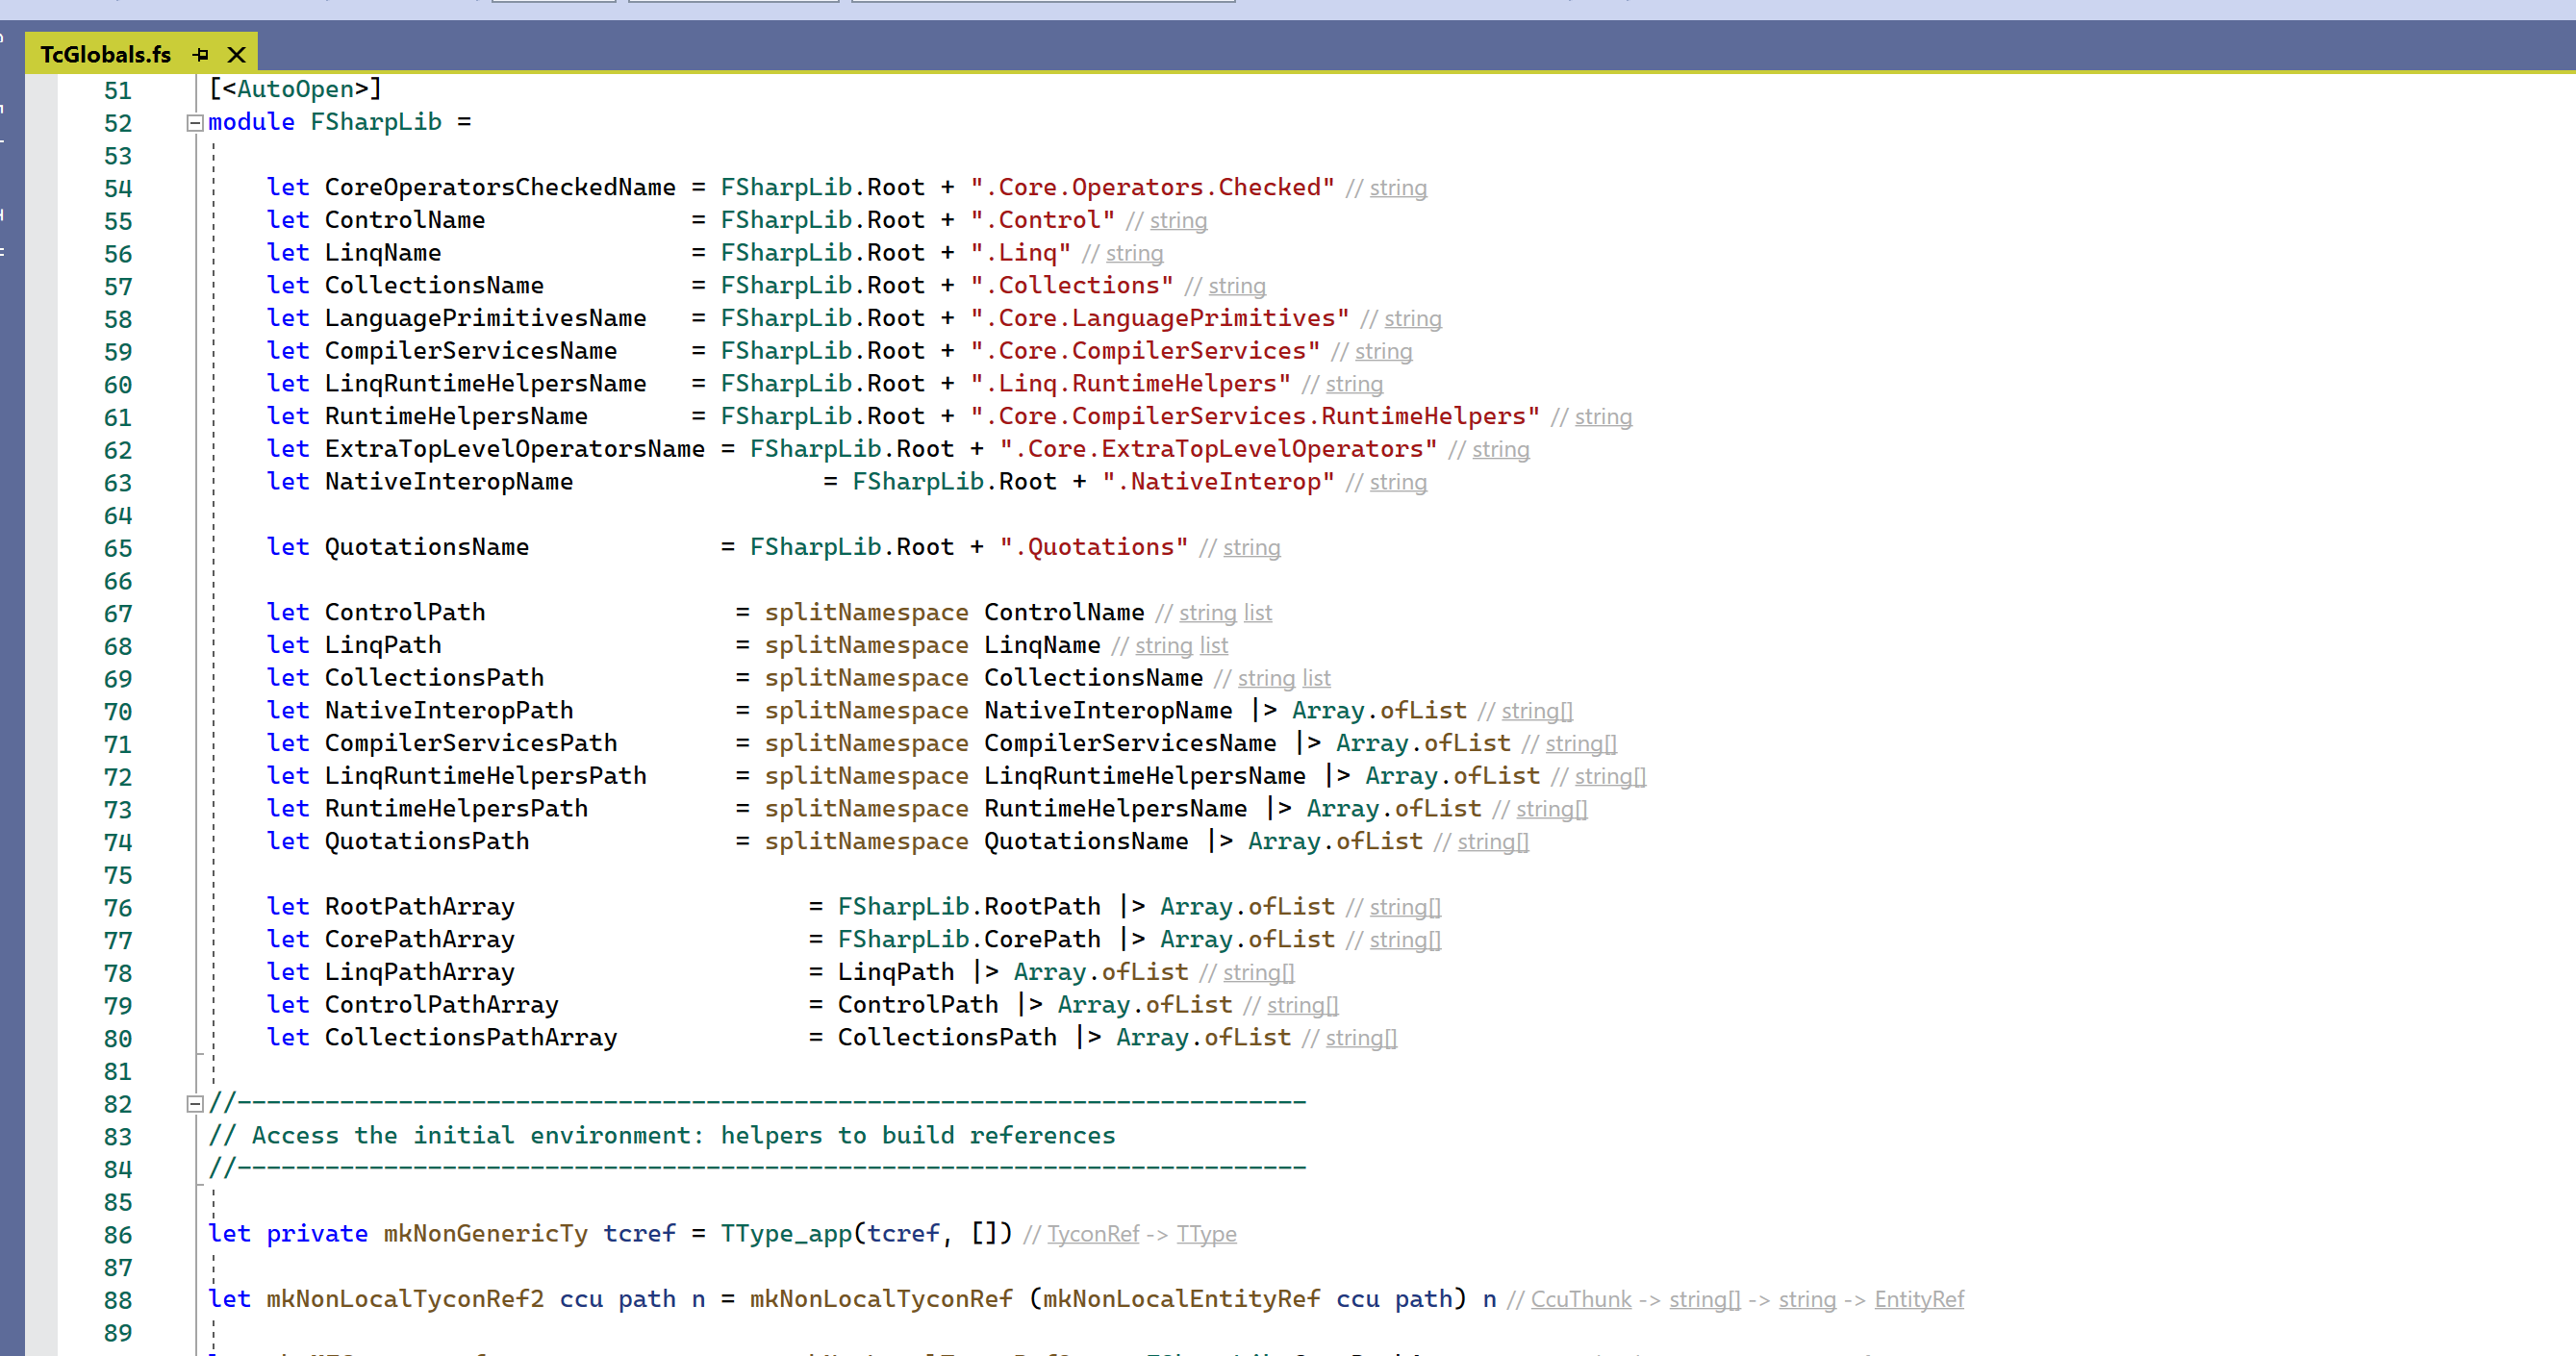Click string hint on QuotationsName line
The height and width of the screenshot is (1356, 2576).
coord(1251,548)
